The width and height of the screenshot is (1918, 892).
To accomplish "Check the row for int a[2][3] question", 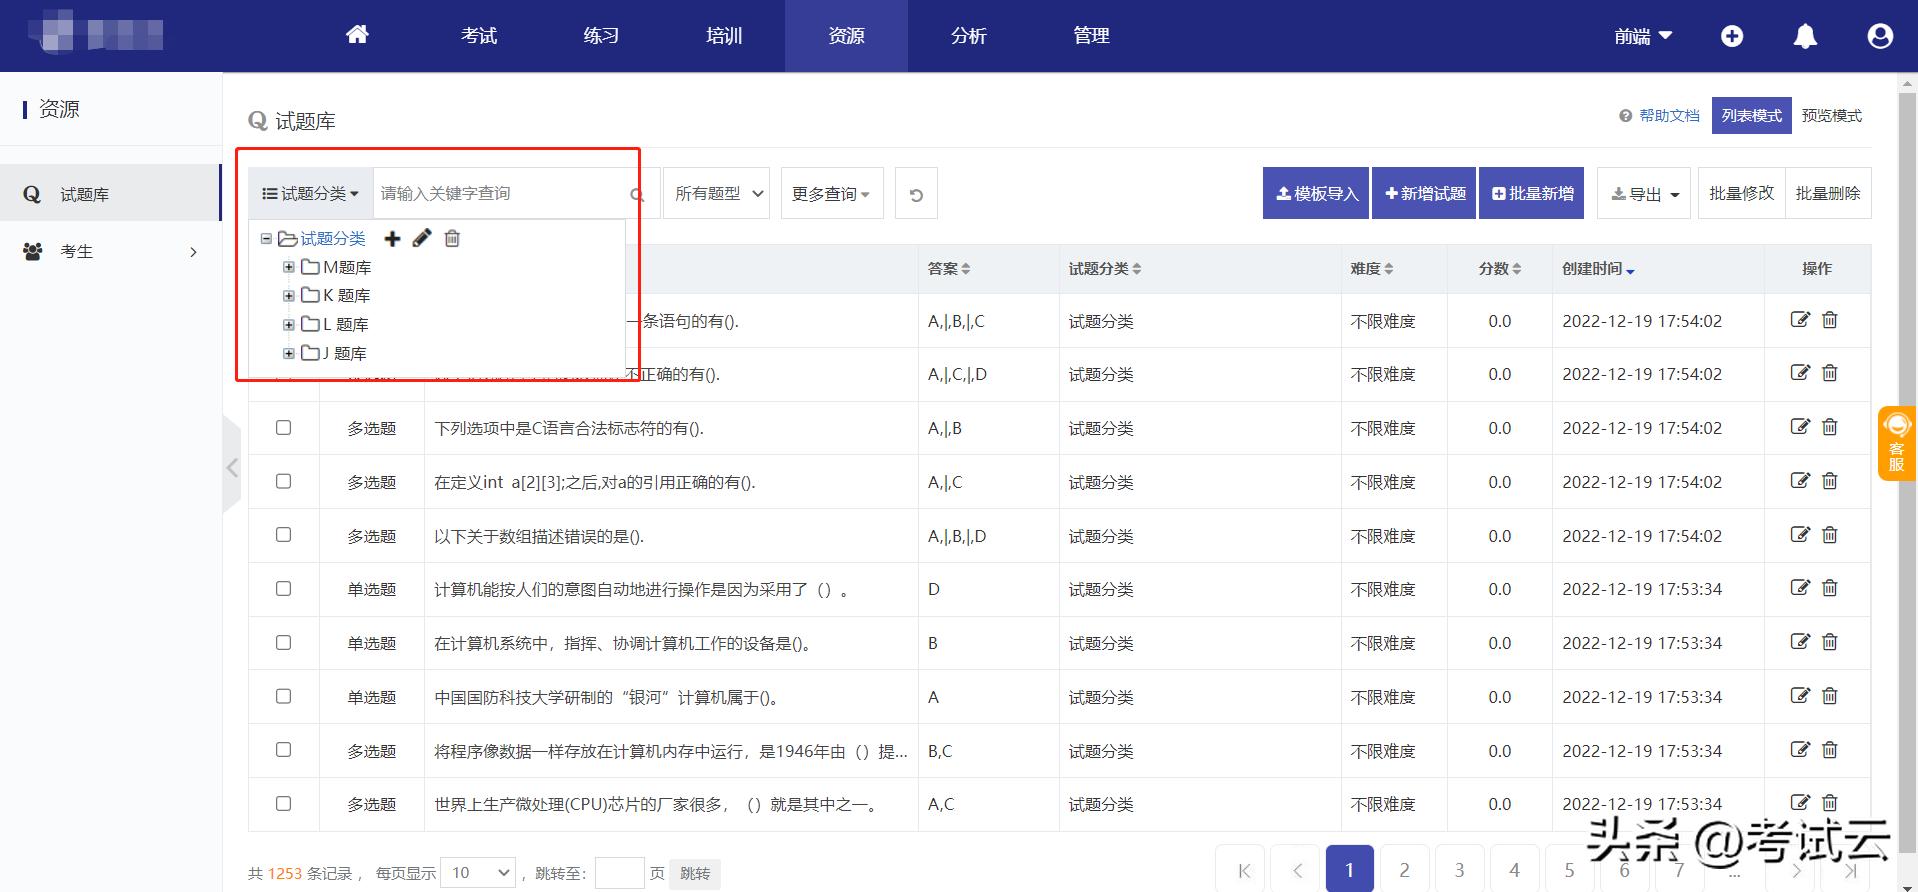I will coord(284,481).
